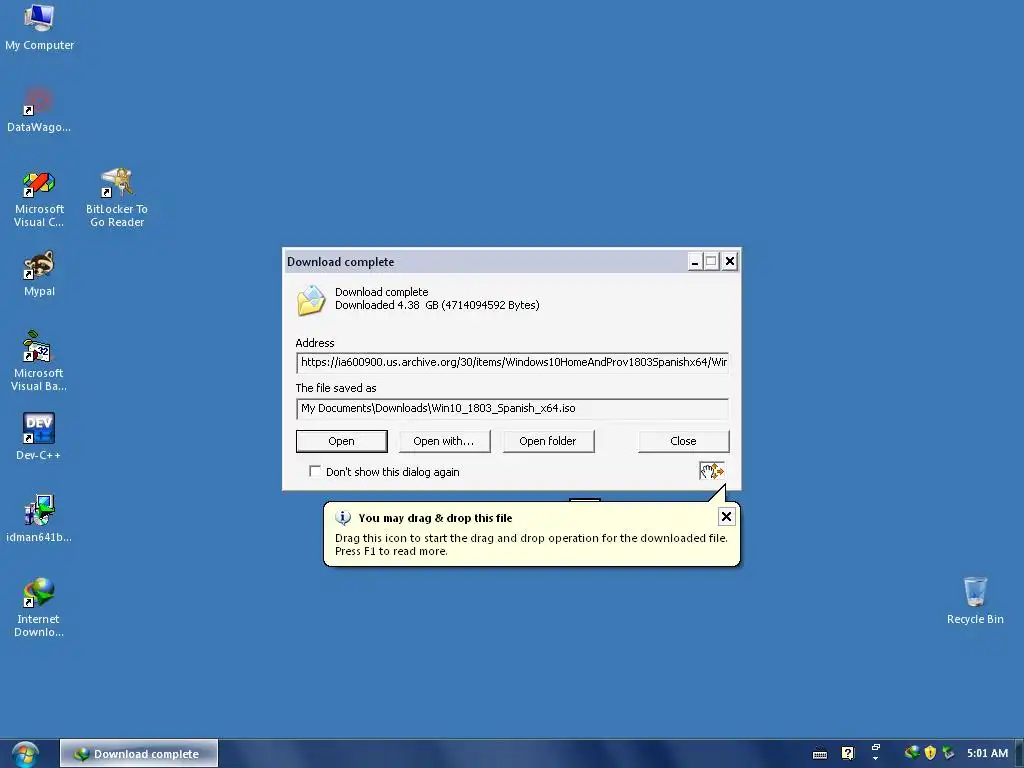
Task: Click the safely remove hardware tray icon
Action: click(x=948, y=753)
